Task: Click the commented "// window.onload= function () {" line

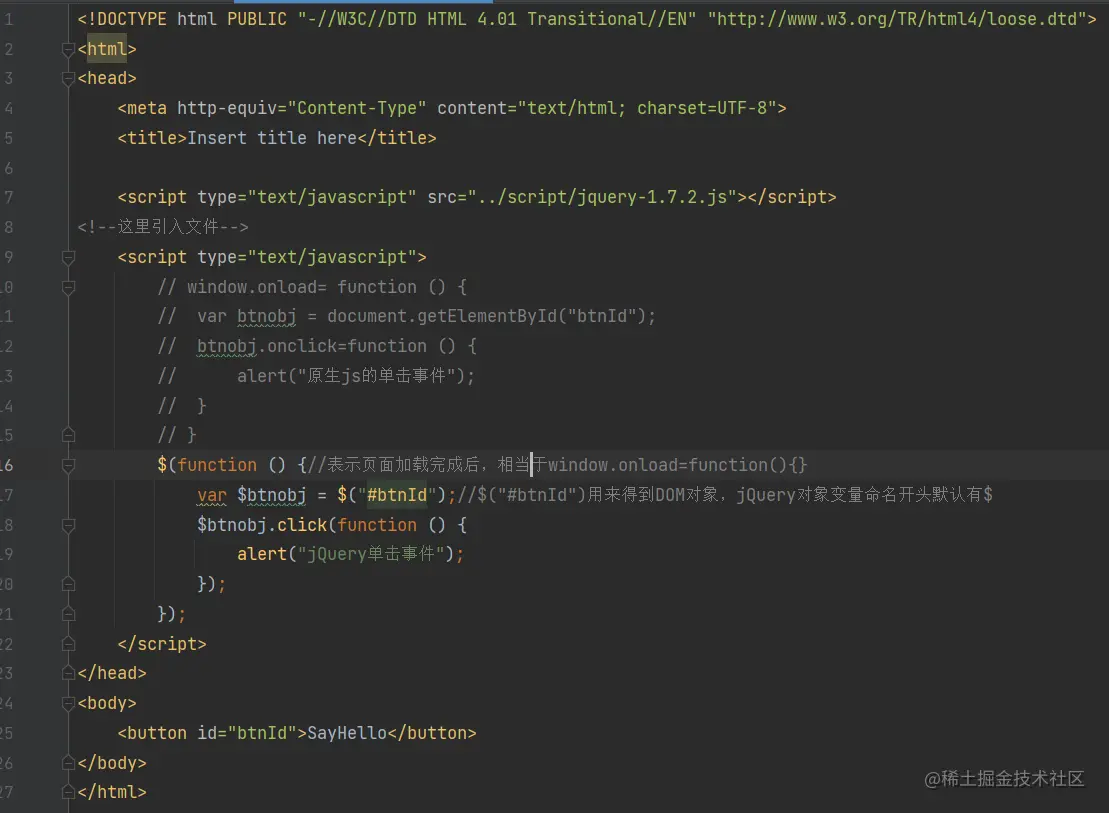Action: (x=313, y=287)
